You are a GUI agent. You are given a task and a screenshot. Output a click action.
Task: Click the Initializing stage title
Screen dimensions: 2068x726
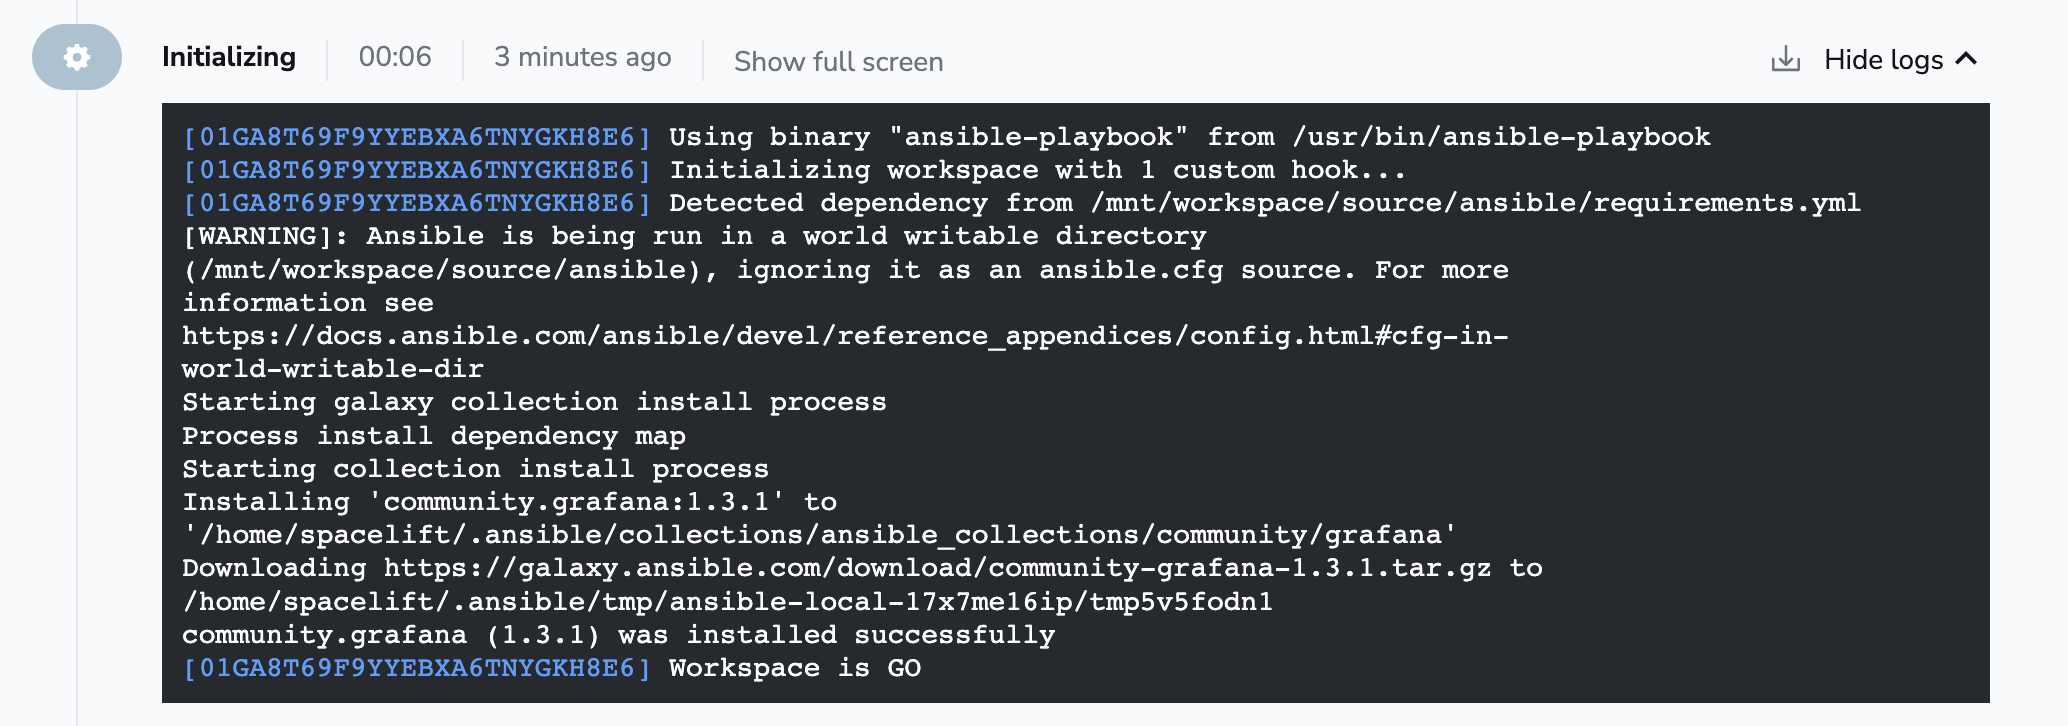[x=229, y=58]
